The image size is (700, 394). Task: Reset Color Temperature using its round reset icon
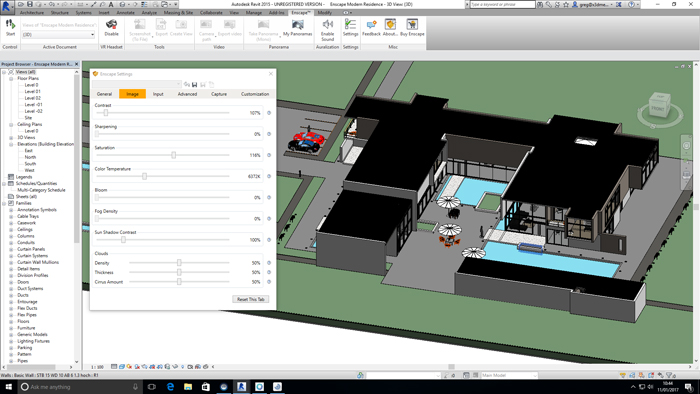click(269, 176)
